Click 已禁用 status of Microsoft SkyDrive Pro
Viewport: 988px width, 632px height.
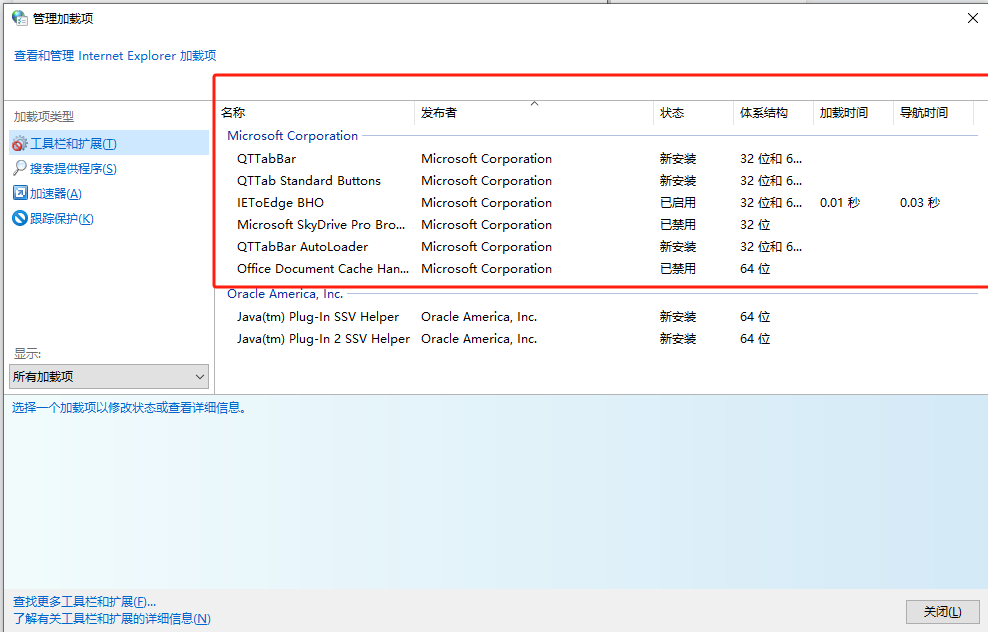coord(677,225)
